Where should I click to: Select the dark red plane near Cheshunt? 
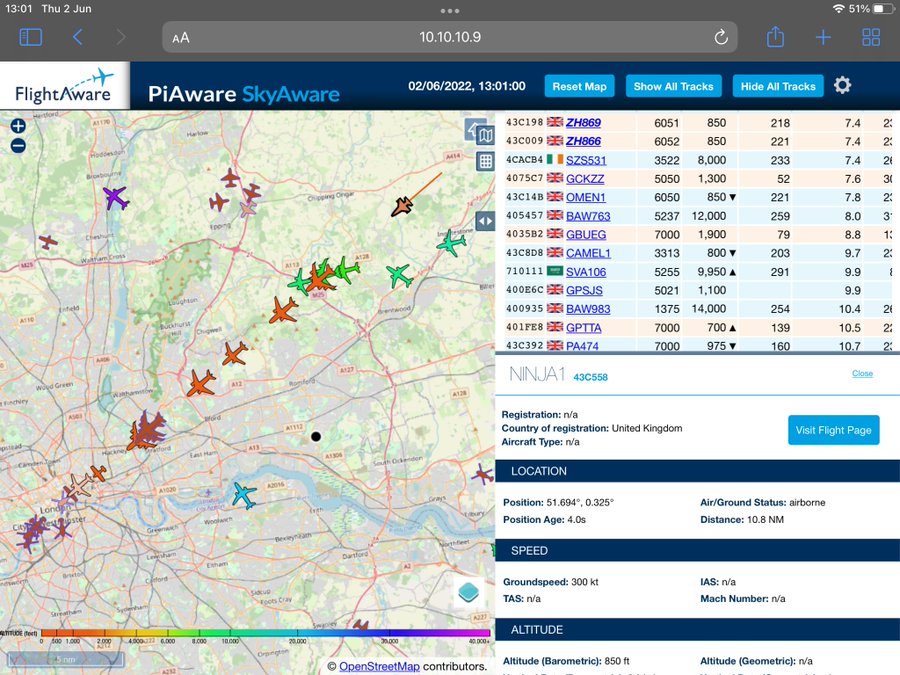tap(48, 242)
